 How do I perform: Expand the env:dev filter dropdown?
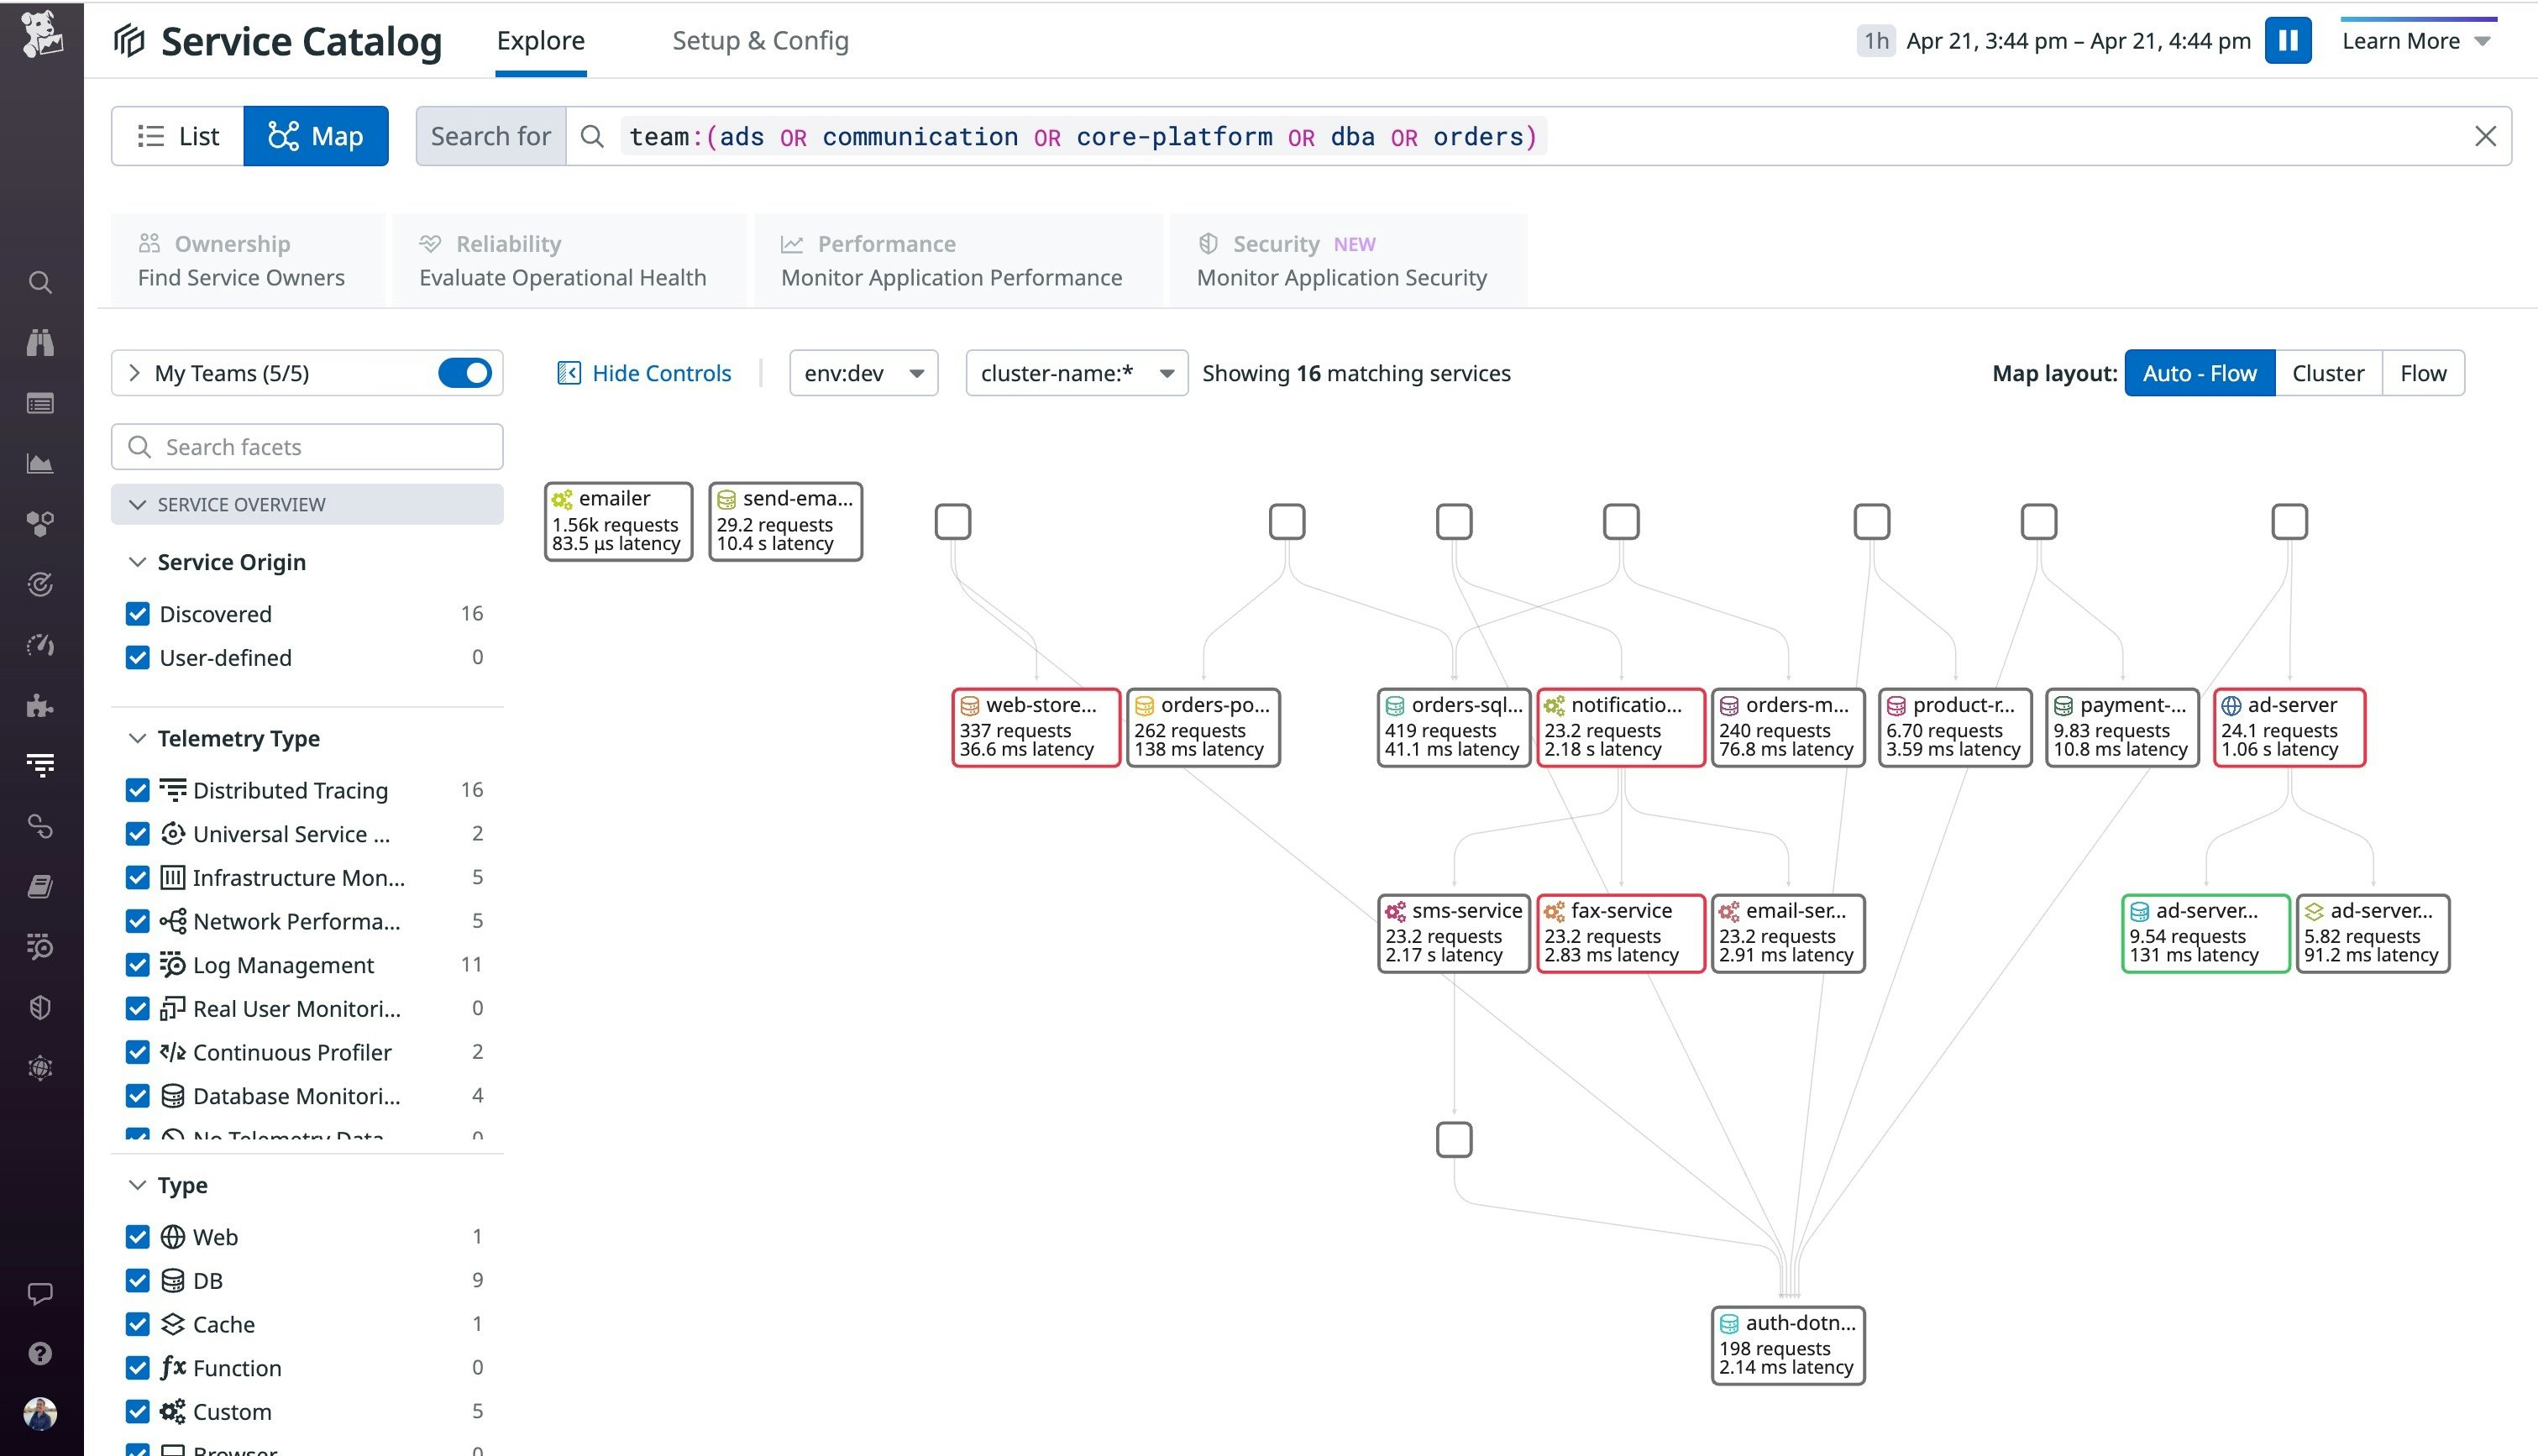click(x=862, y=372)
